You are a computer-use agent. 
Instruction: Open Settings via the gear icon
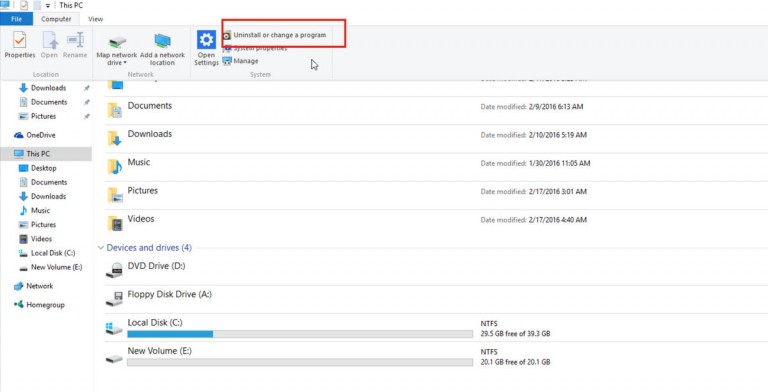[x=206, y=40]
